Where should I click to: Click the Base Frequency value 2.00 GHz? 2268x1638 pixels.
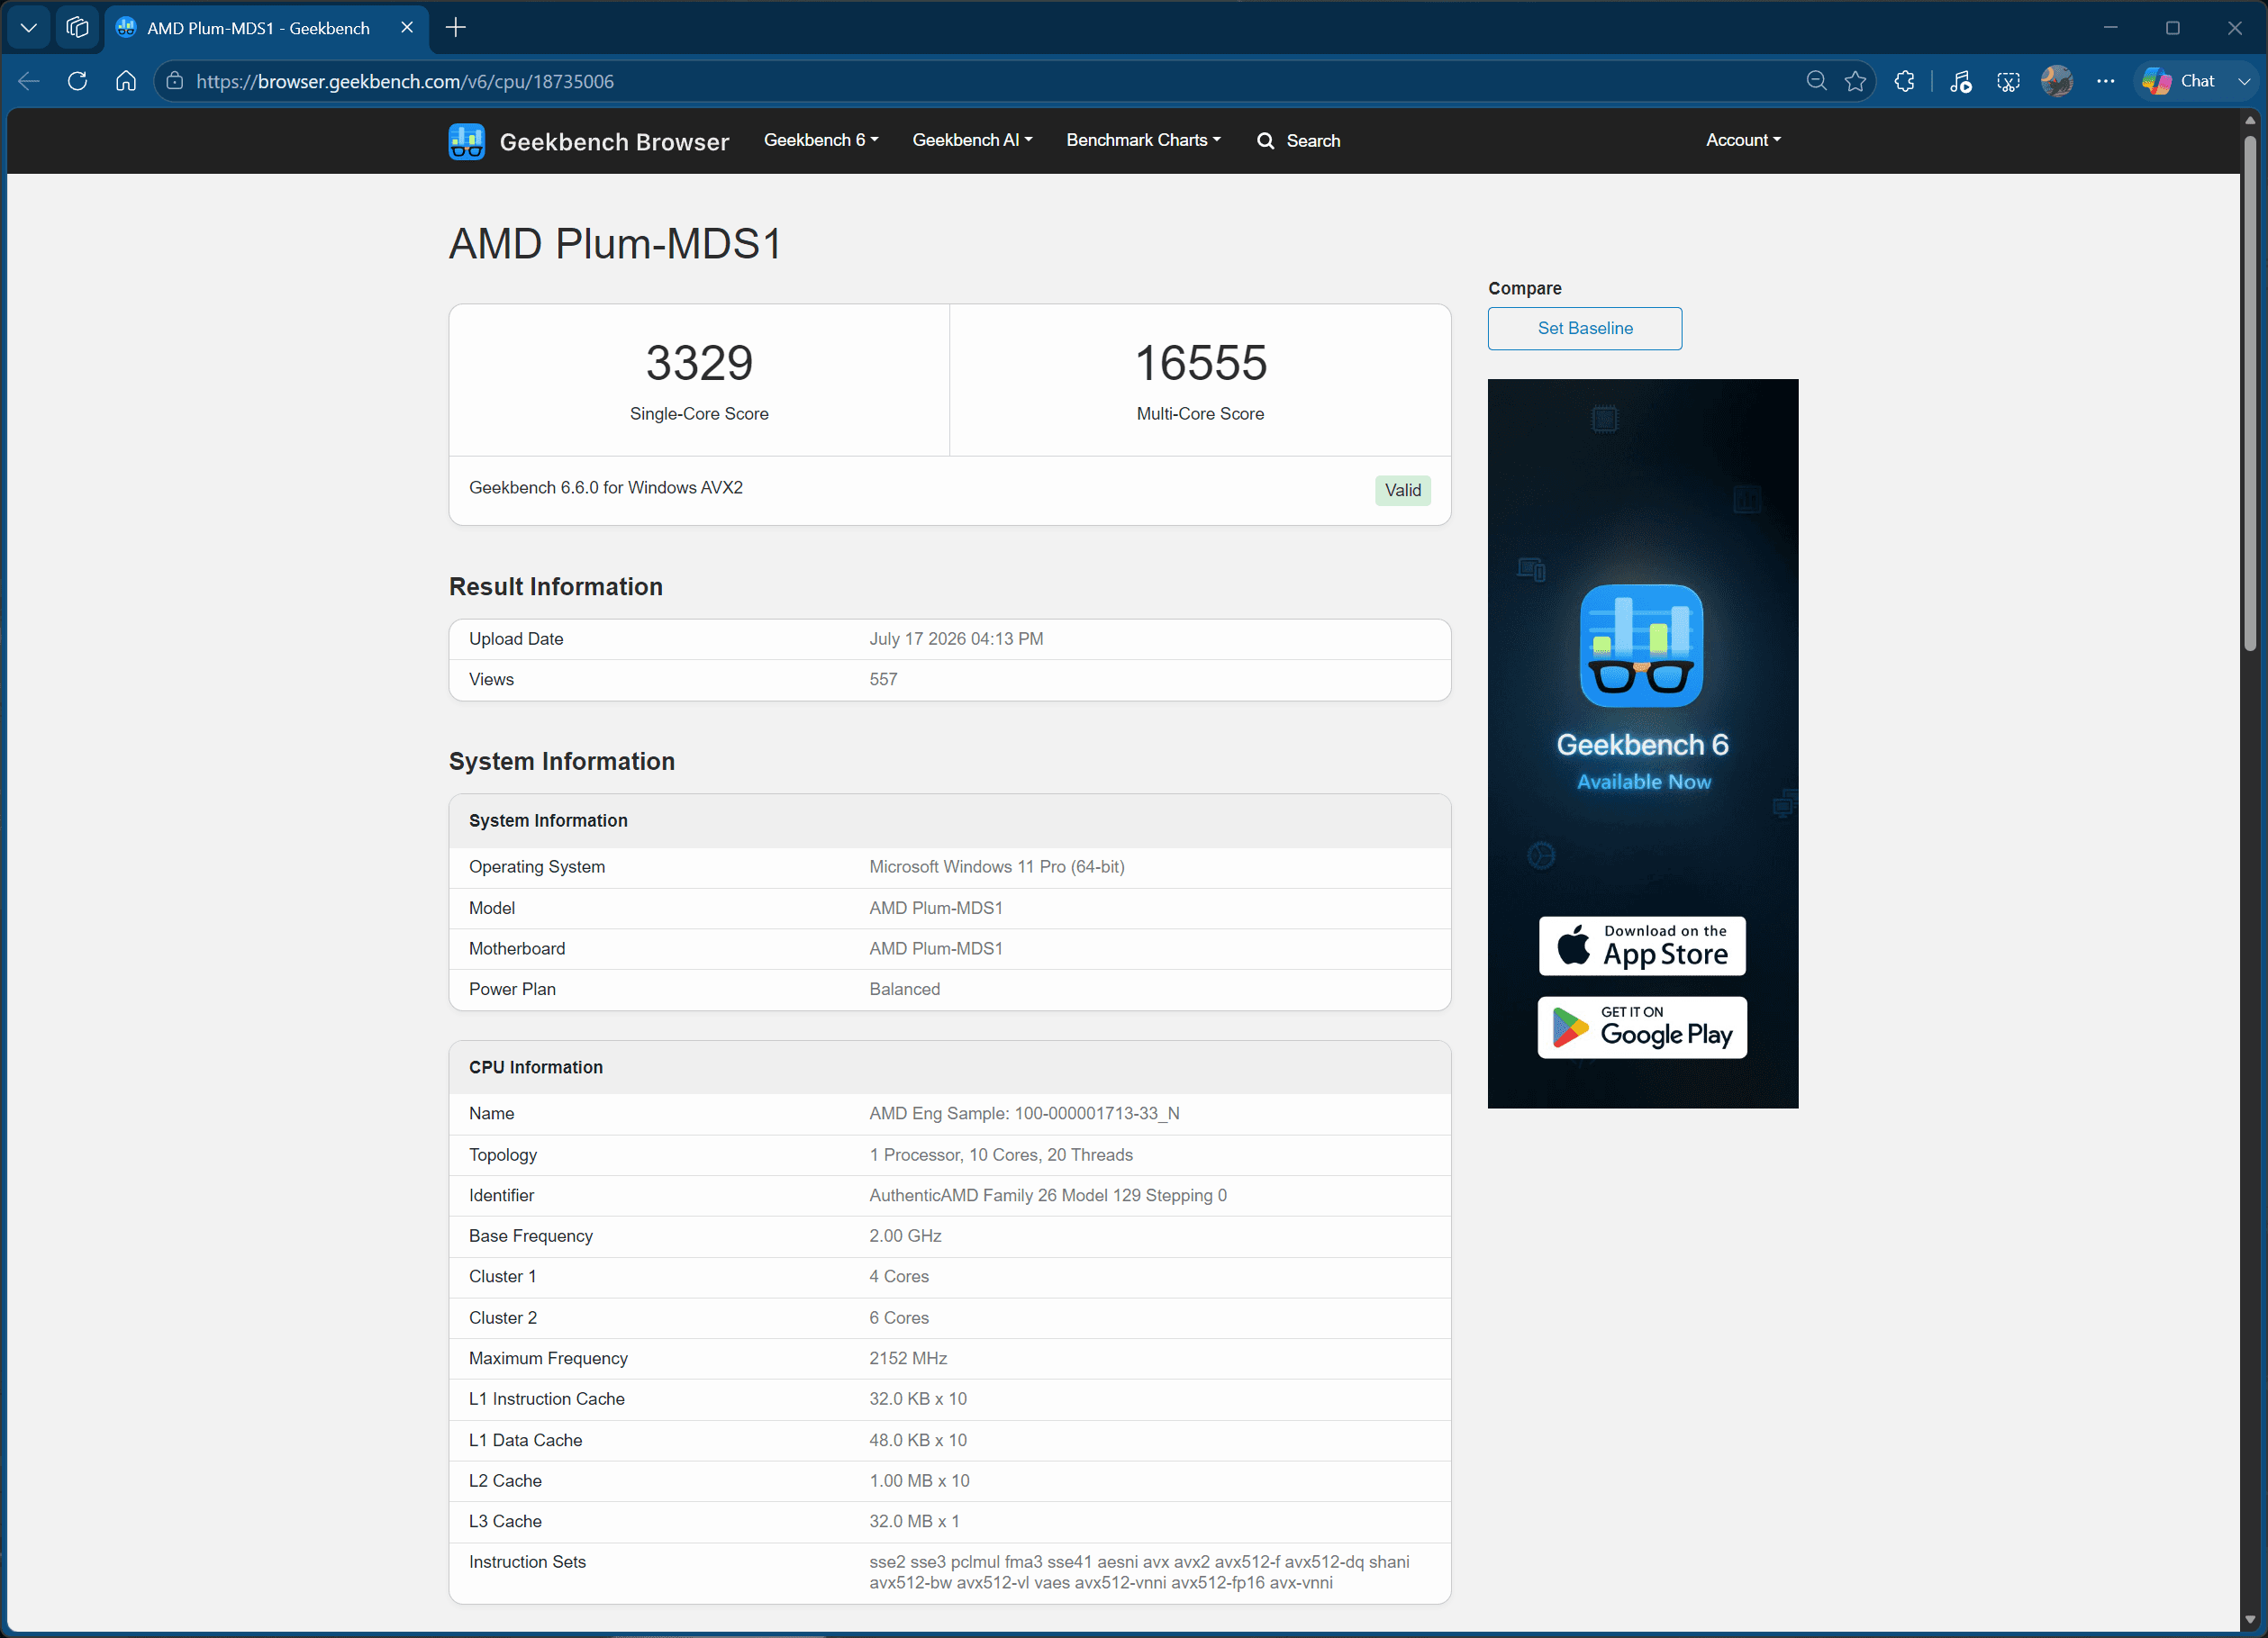pyautogui.click(x=905, y=1236)
